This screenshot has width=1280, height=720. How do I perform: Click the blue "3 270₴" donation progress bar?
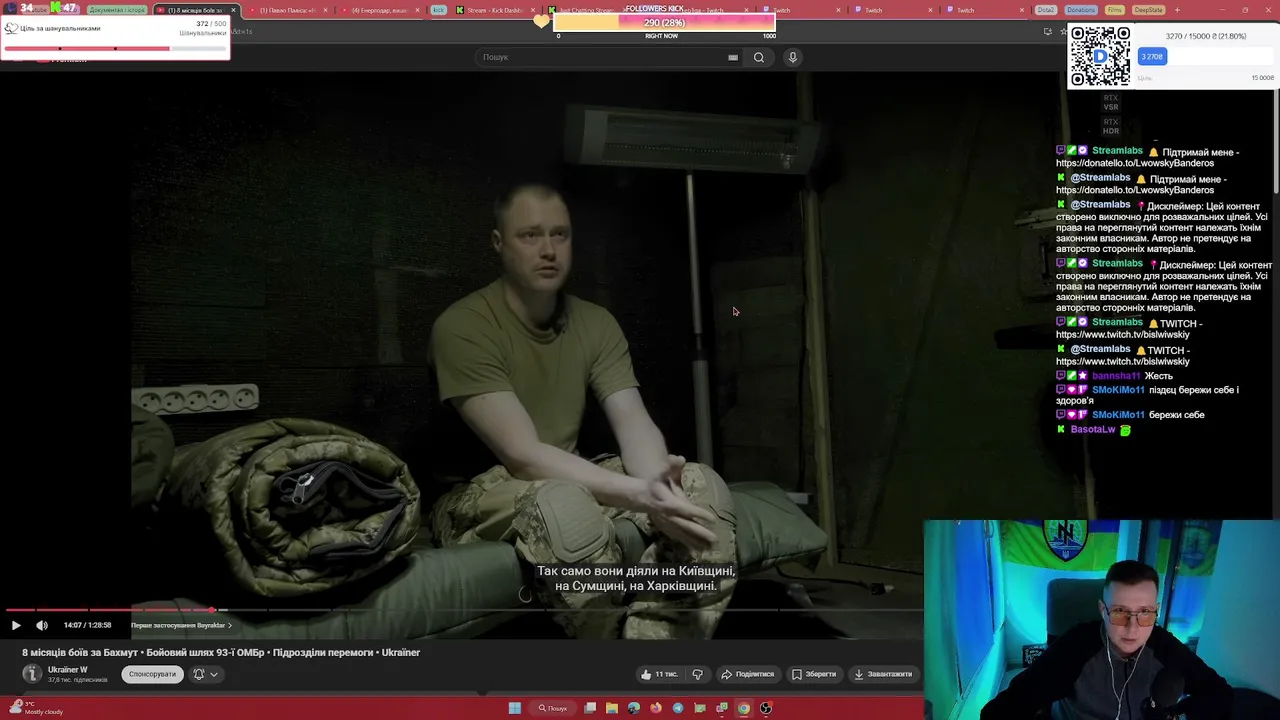coord(1152,57)
